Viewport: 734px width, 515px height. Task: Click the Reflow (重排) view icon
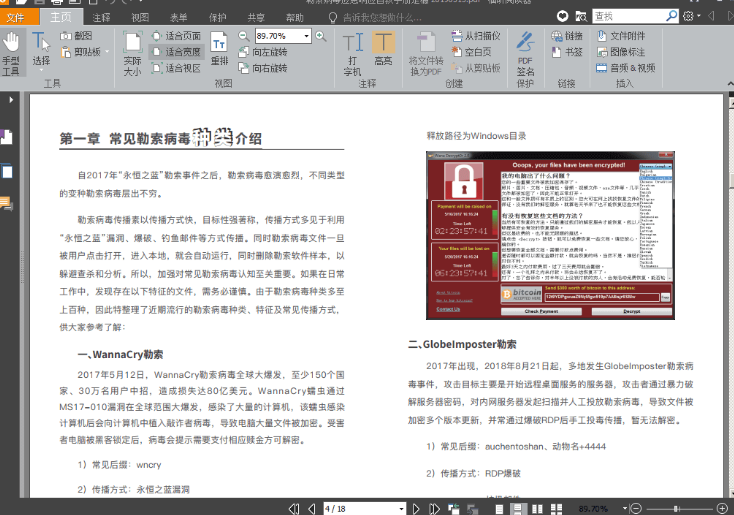click(x=219, y=48)
